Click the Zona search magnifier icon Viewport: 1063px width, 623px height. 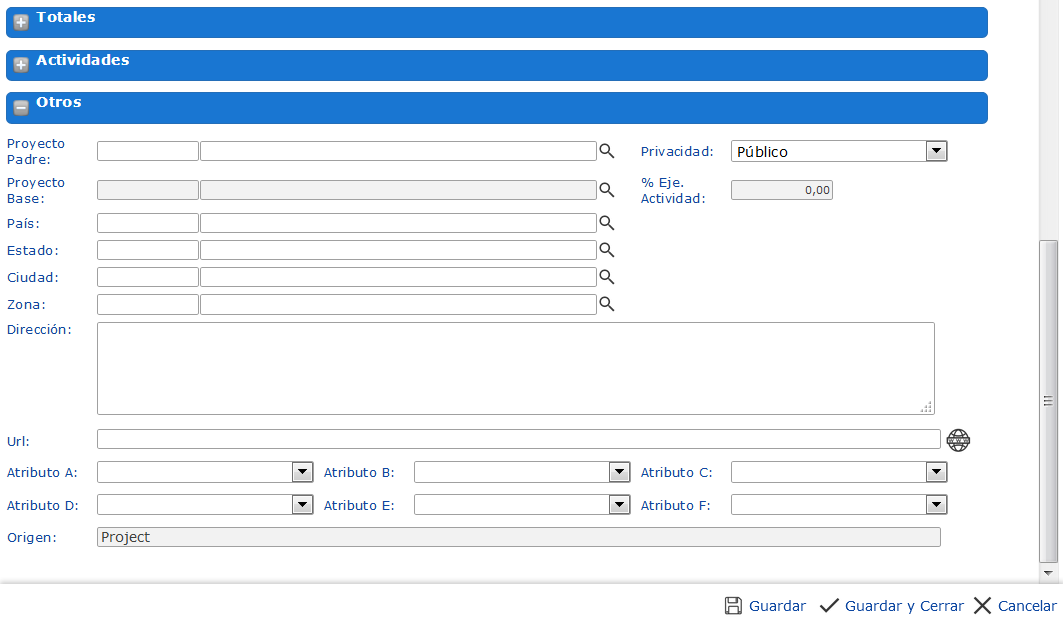(606, 304)
